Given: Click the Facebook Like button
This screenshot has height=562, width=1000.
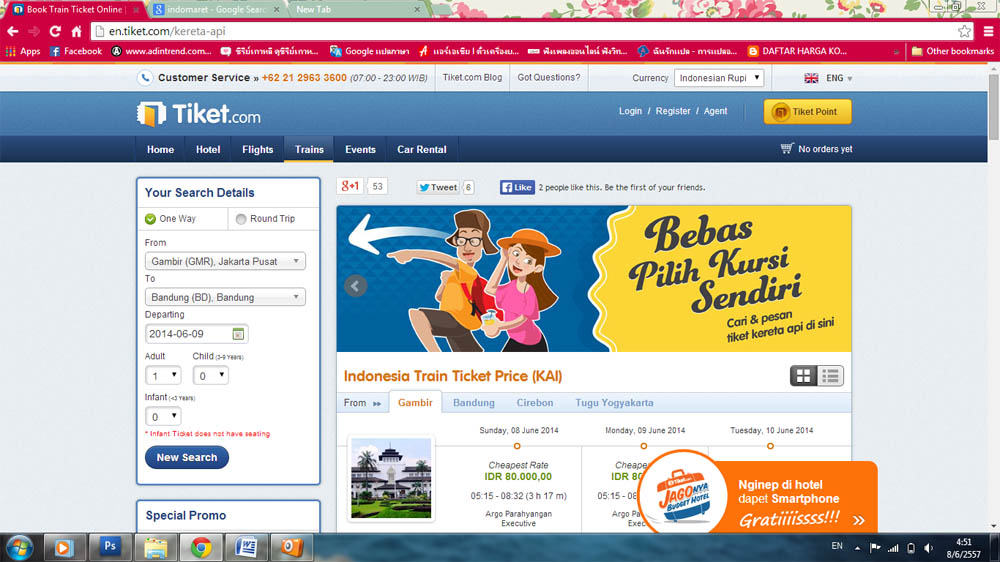Looking at the screenshot, I should [x=517, y=187].
